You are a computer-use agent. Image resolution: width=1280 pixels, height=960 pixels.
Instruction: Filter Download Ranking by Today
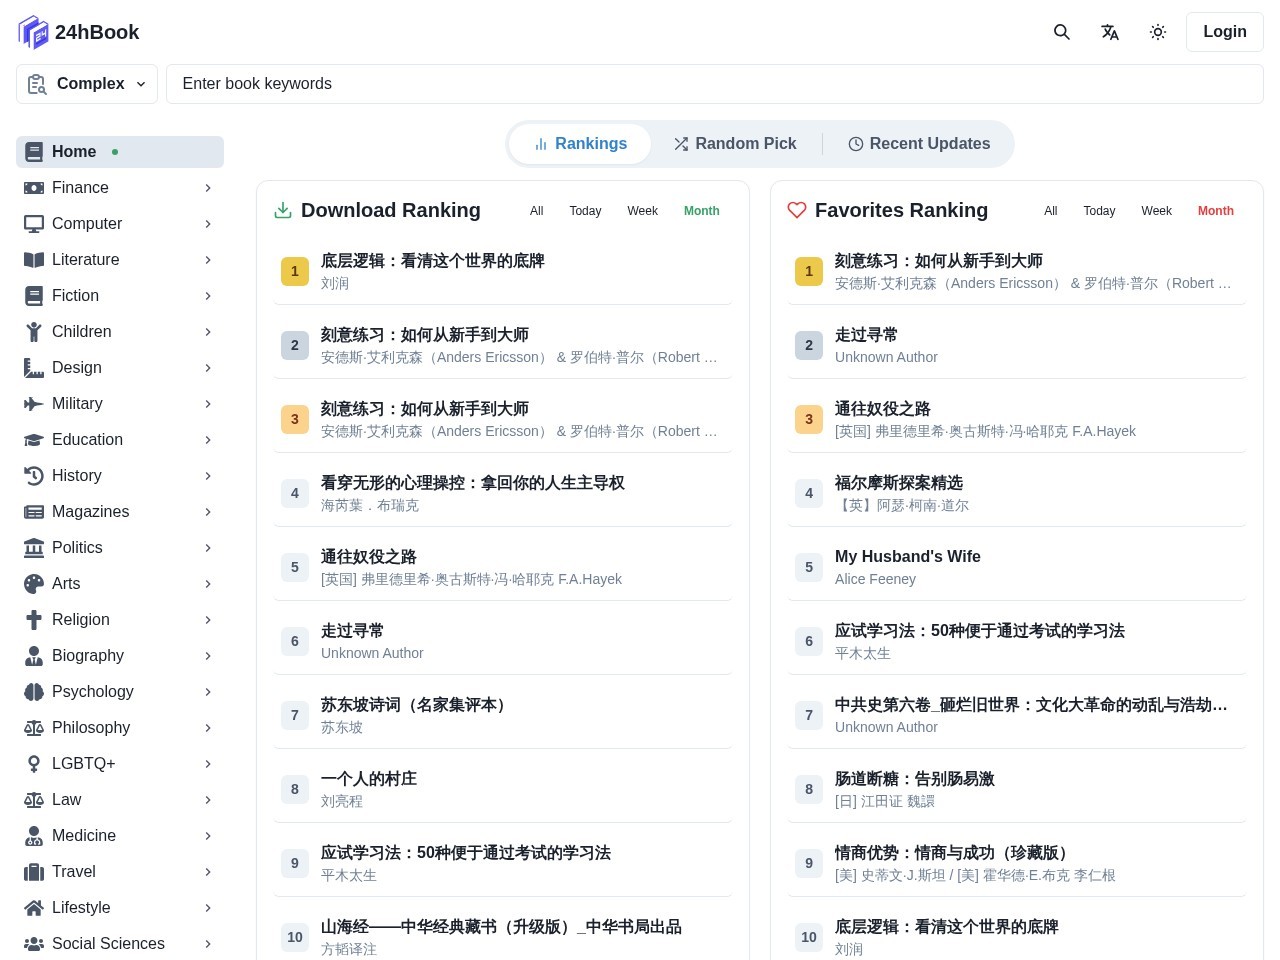(x=585, y=211)
